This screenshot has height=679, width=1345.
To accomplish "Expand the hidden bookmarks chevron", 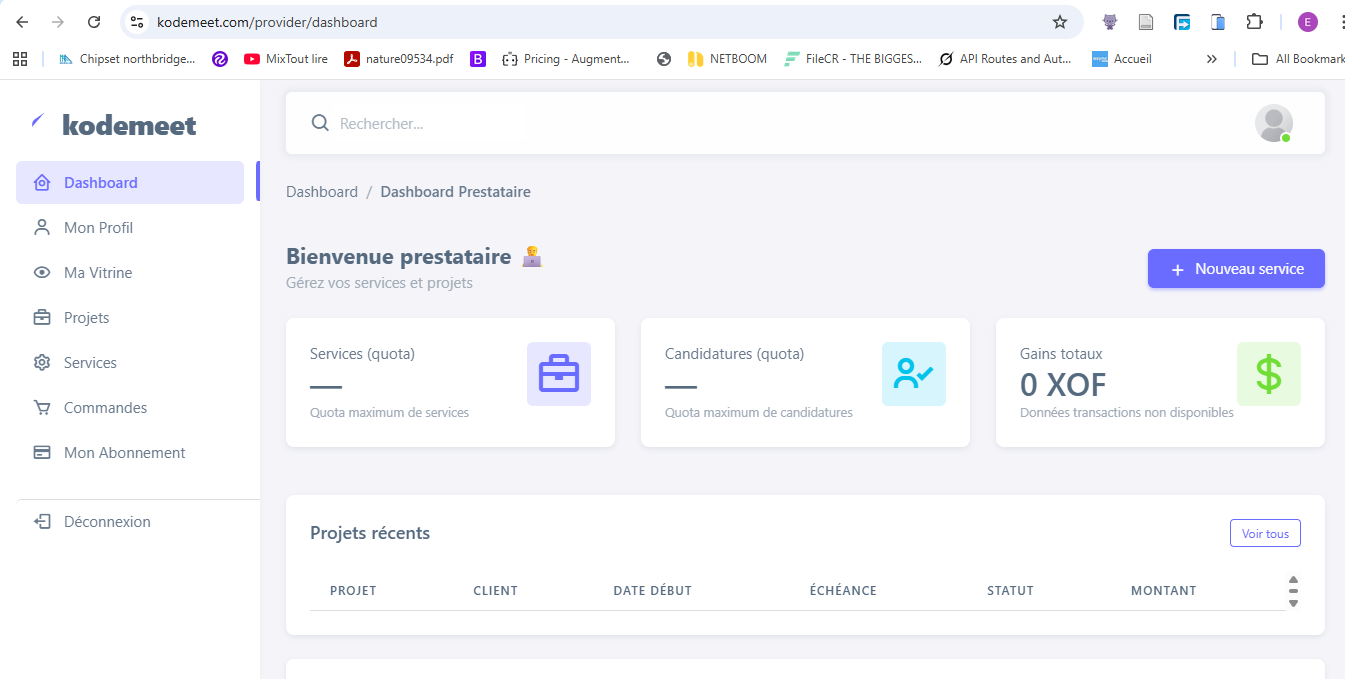I will point(1211,59).
